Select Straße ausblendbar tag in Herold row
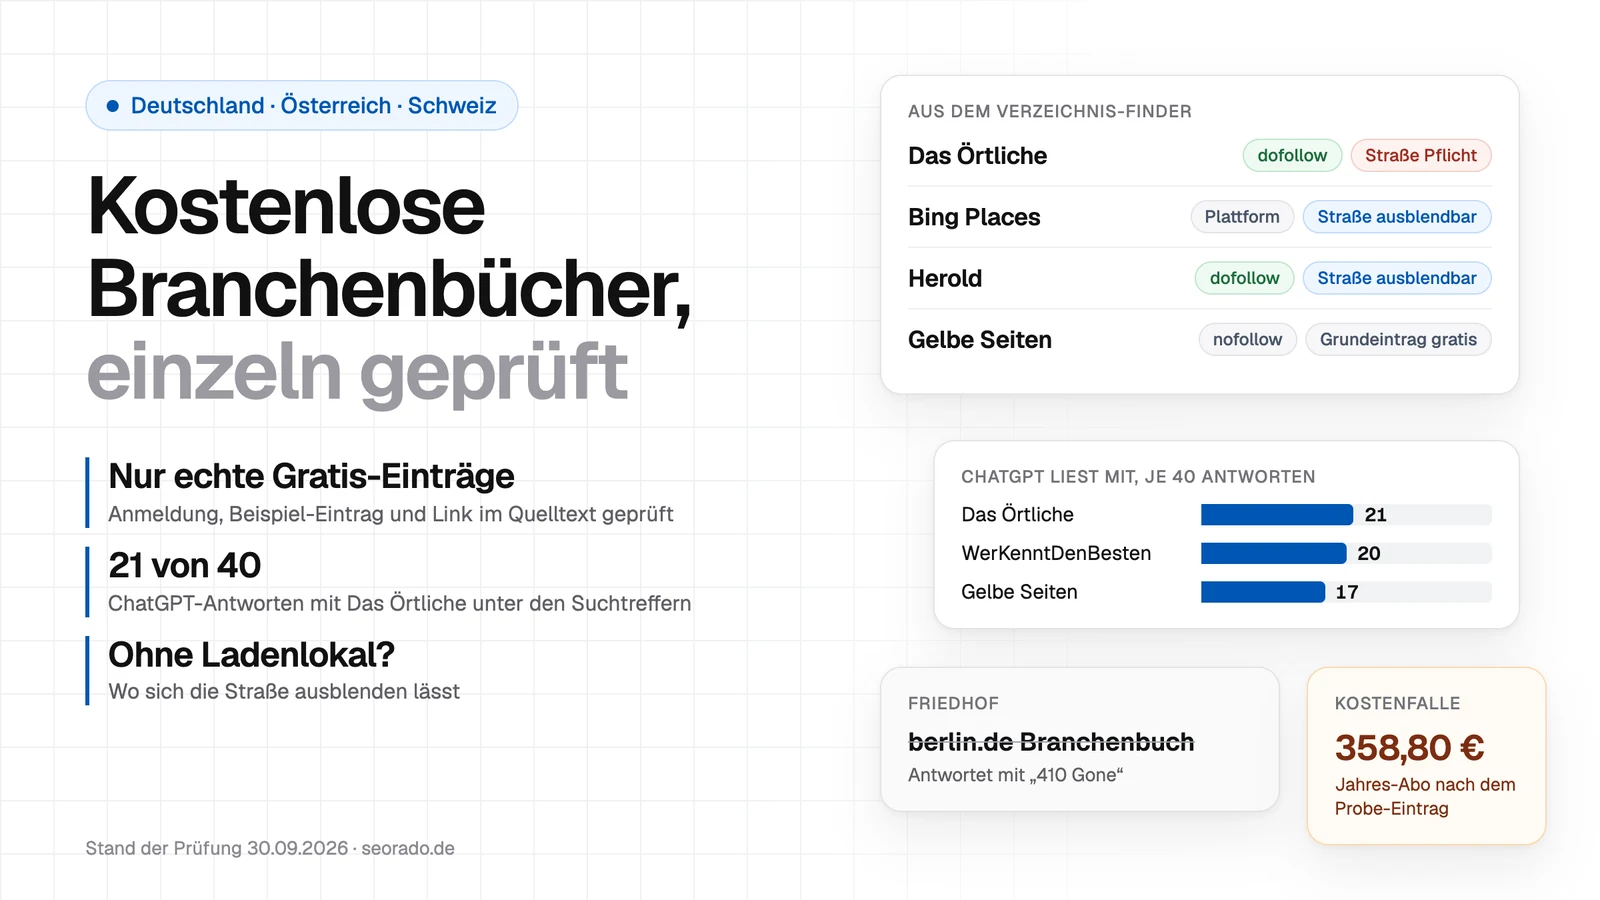 tap(1397, 278)
